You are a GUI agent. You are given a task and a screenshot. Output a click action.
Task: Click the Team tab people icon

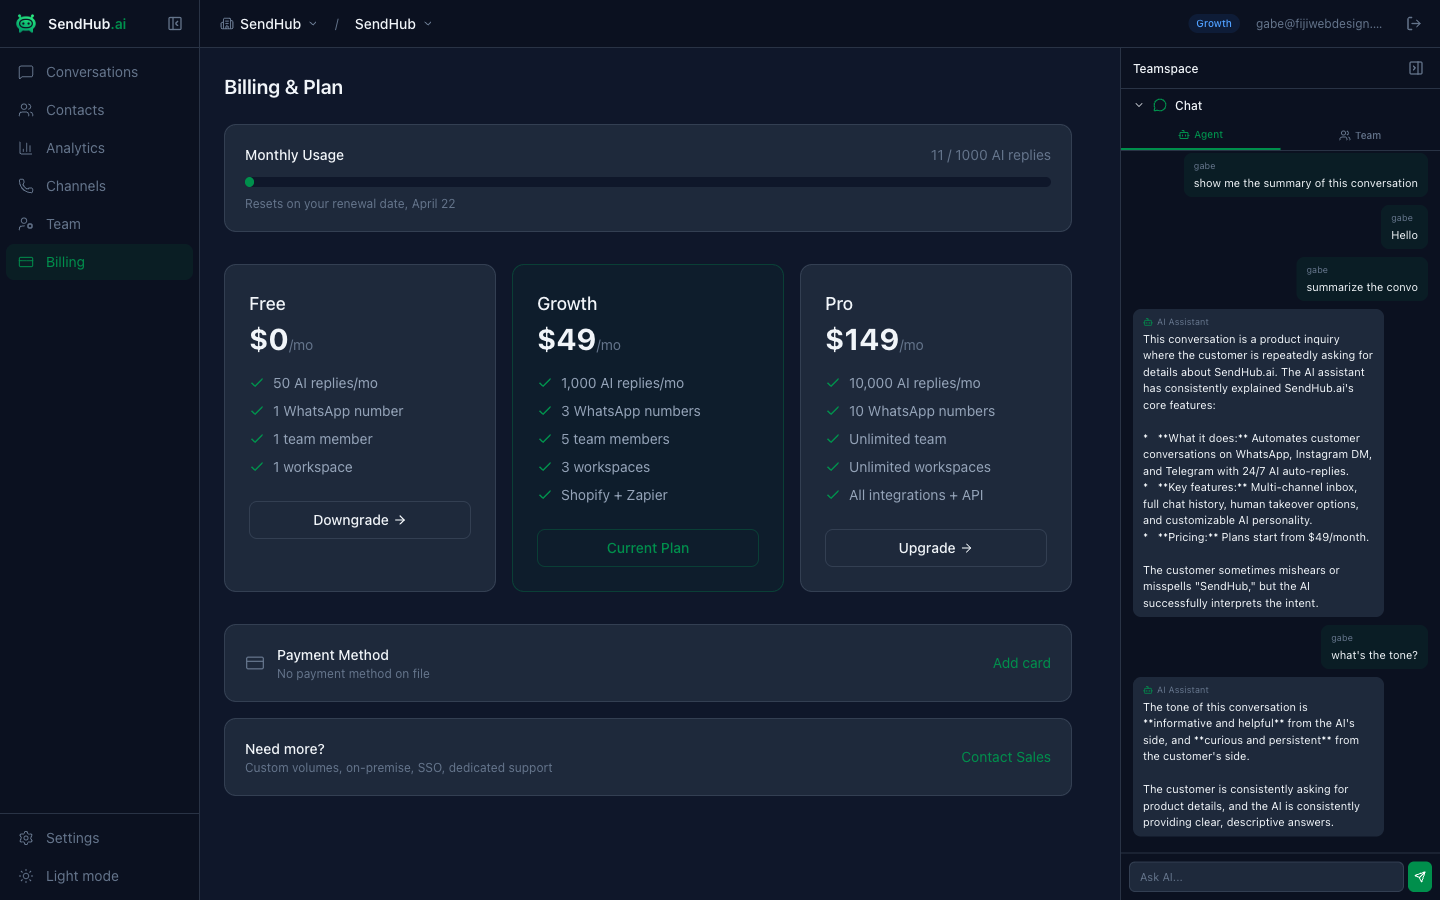[1345, 135]
